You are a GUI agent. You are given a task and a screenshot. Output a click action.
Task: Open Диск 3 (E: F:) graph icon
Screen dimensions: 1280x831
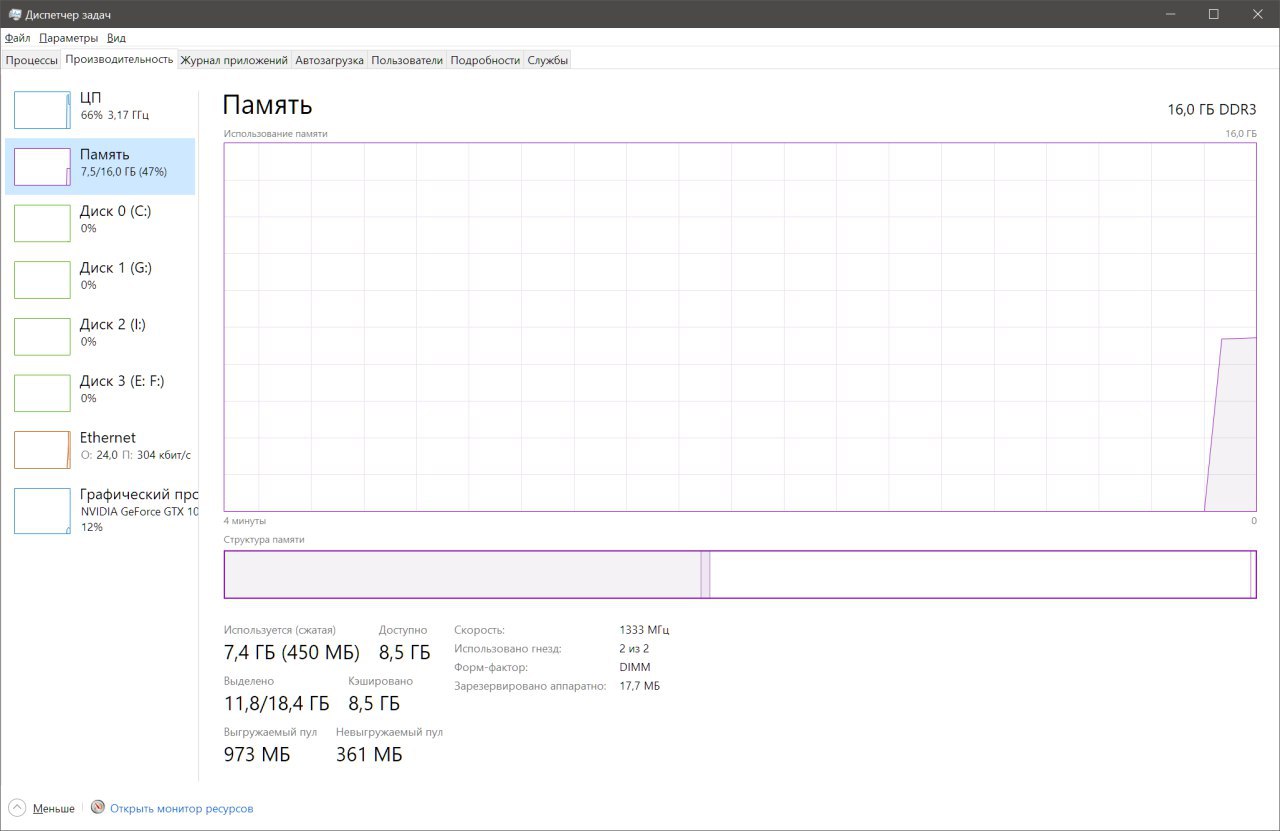[42, 393]
